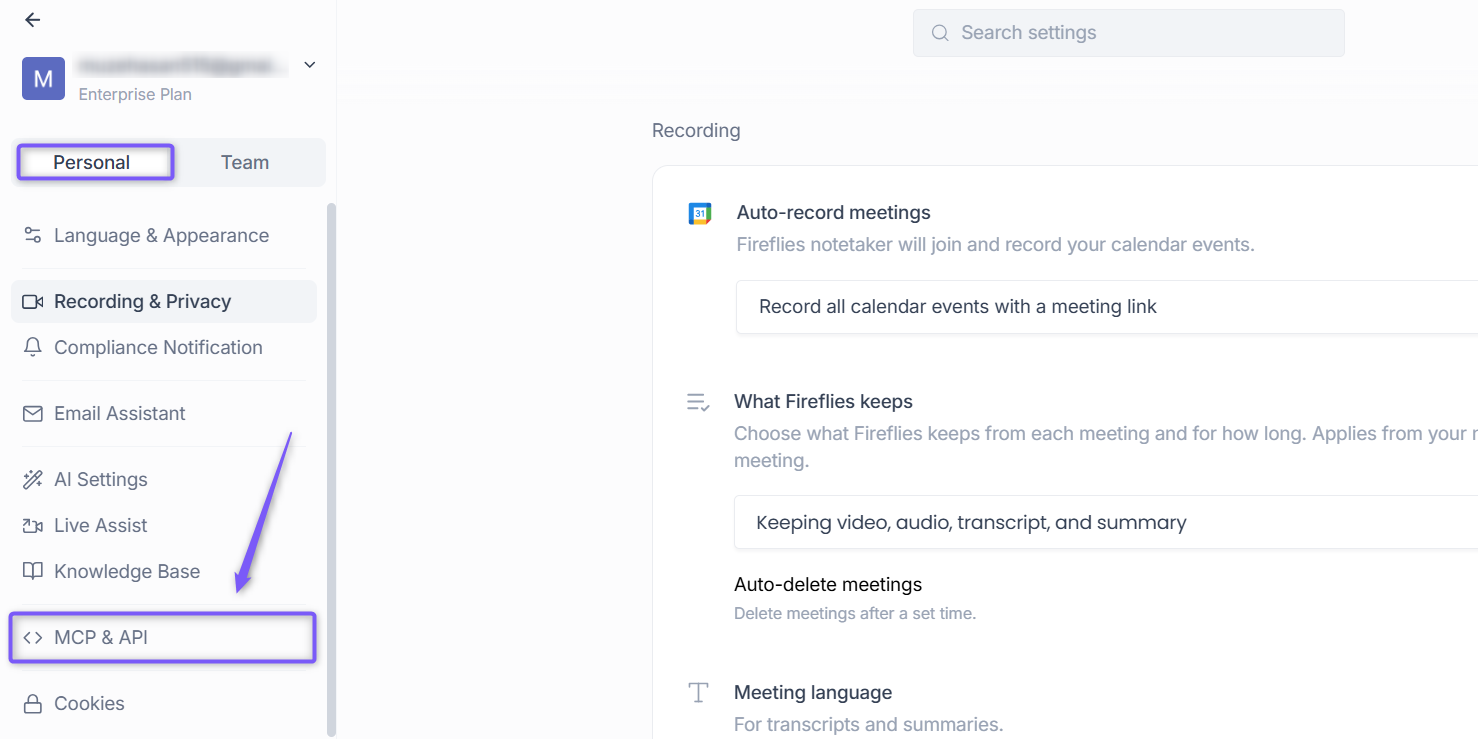Viewport: 1478px width, 739px height.
Task: Click the back arrow icon
Action: pos(33,20)
